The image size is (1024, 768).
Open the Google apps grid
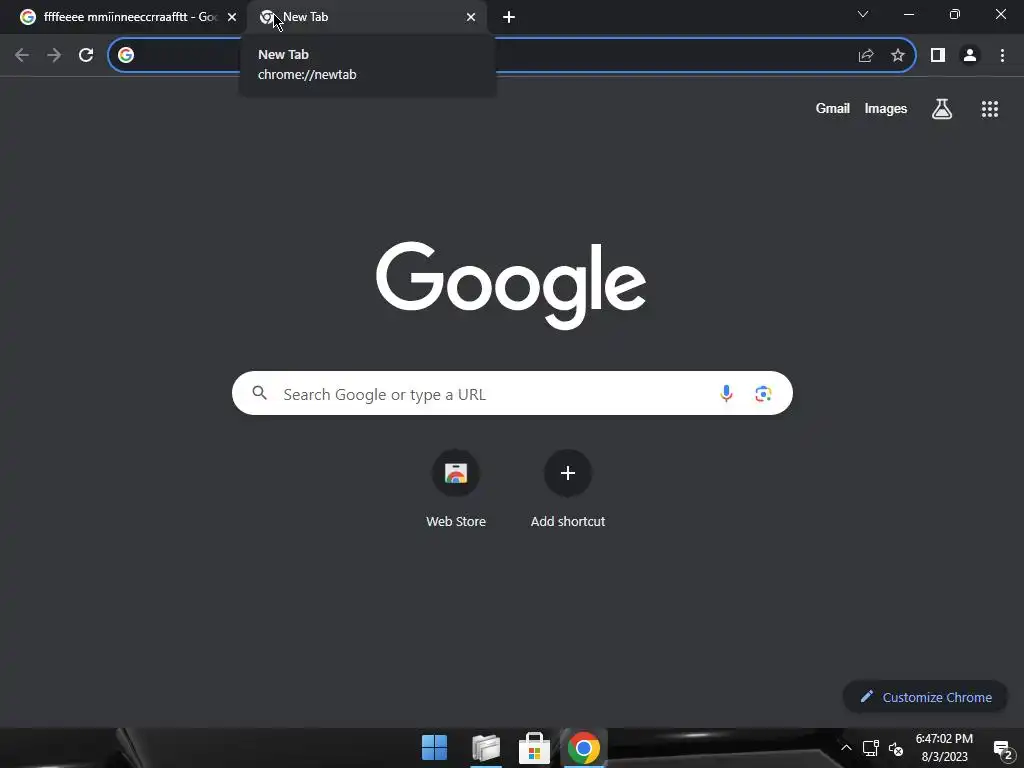click(x=990, y=109)
